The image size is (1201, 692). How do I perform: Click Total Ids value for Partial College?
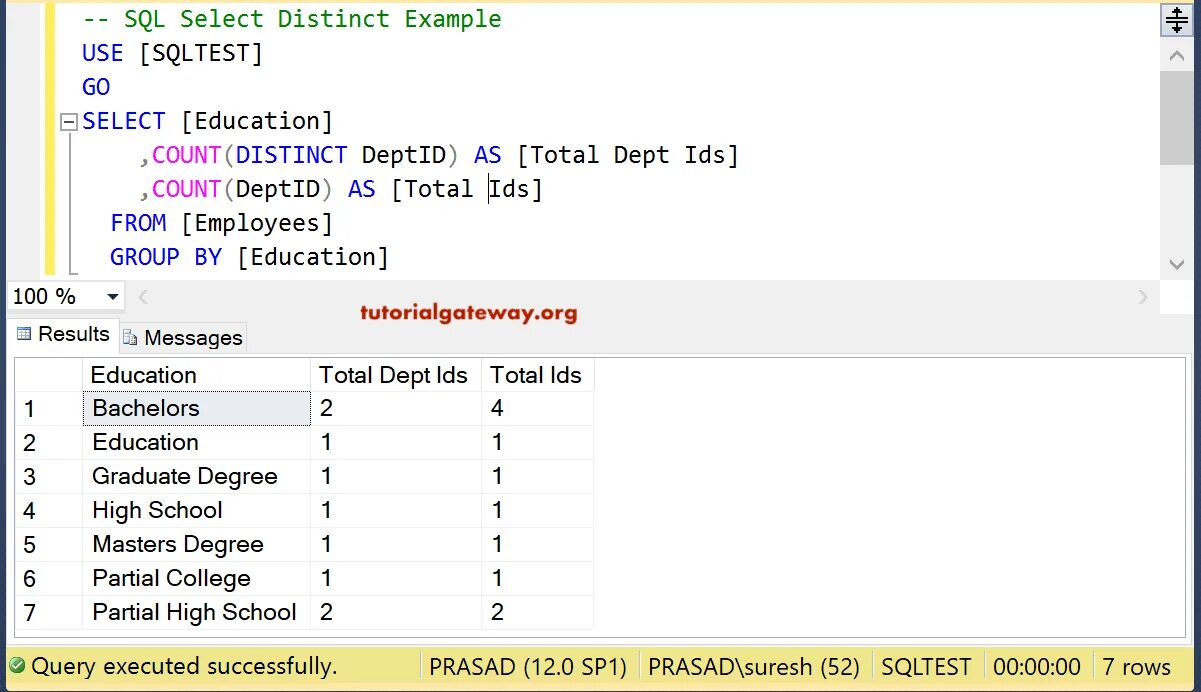538,578
